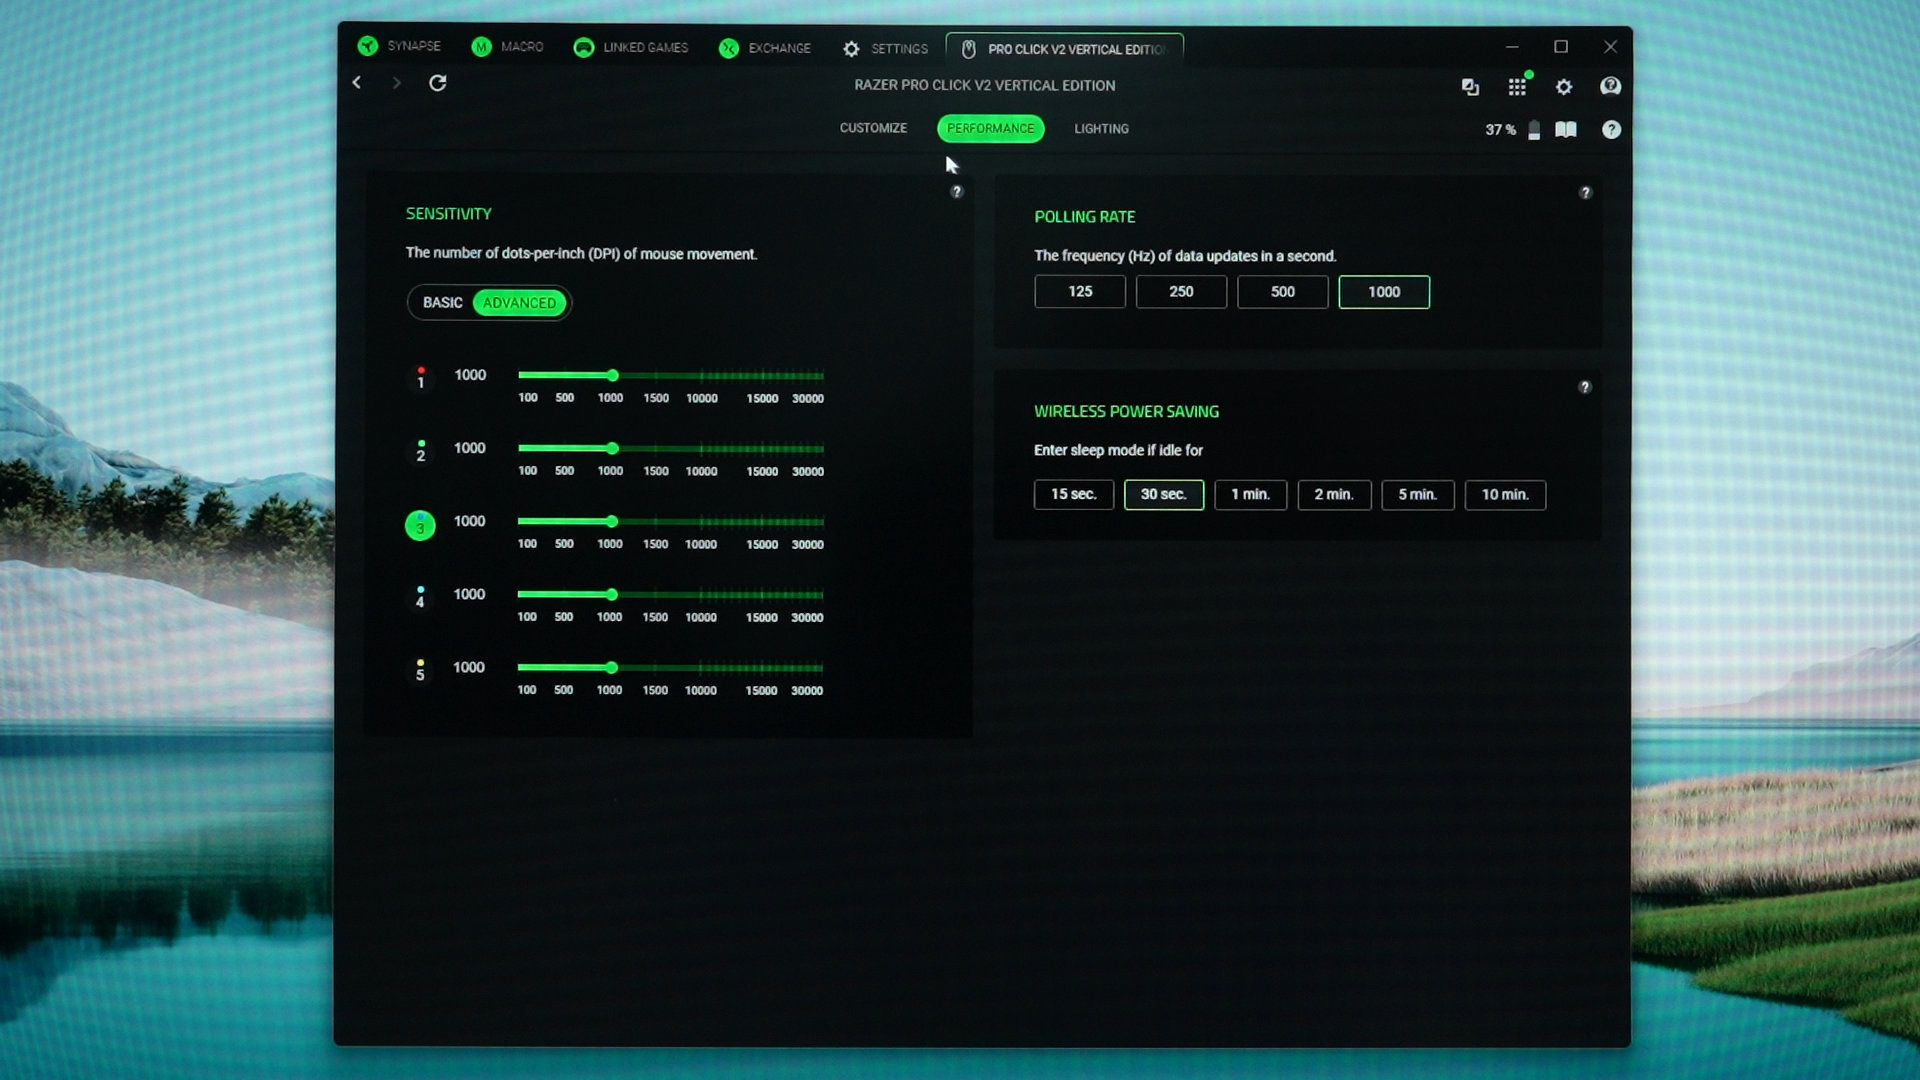The image size is (1920, 1080).
Task: Click the stage 2 DPI slider handle
Action: click(613, 448)
